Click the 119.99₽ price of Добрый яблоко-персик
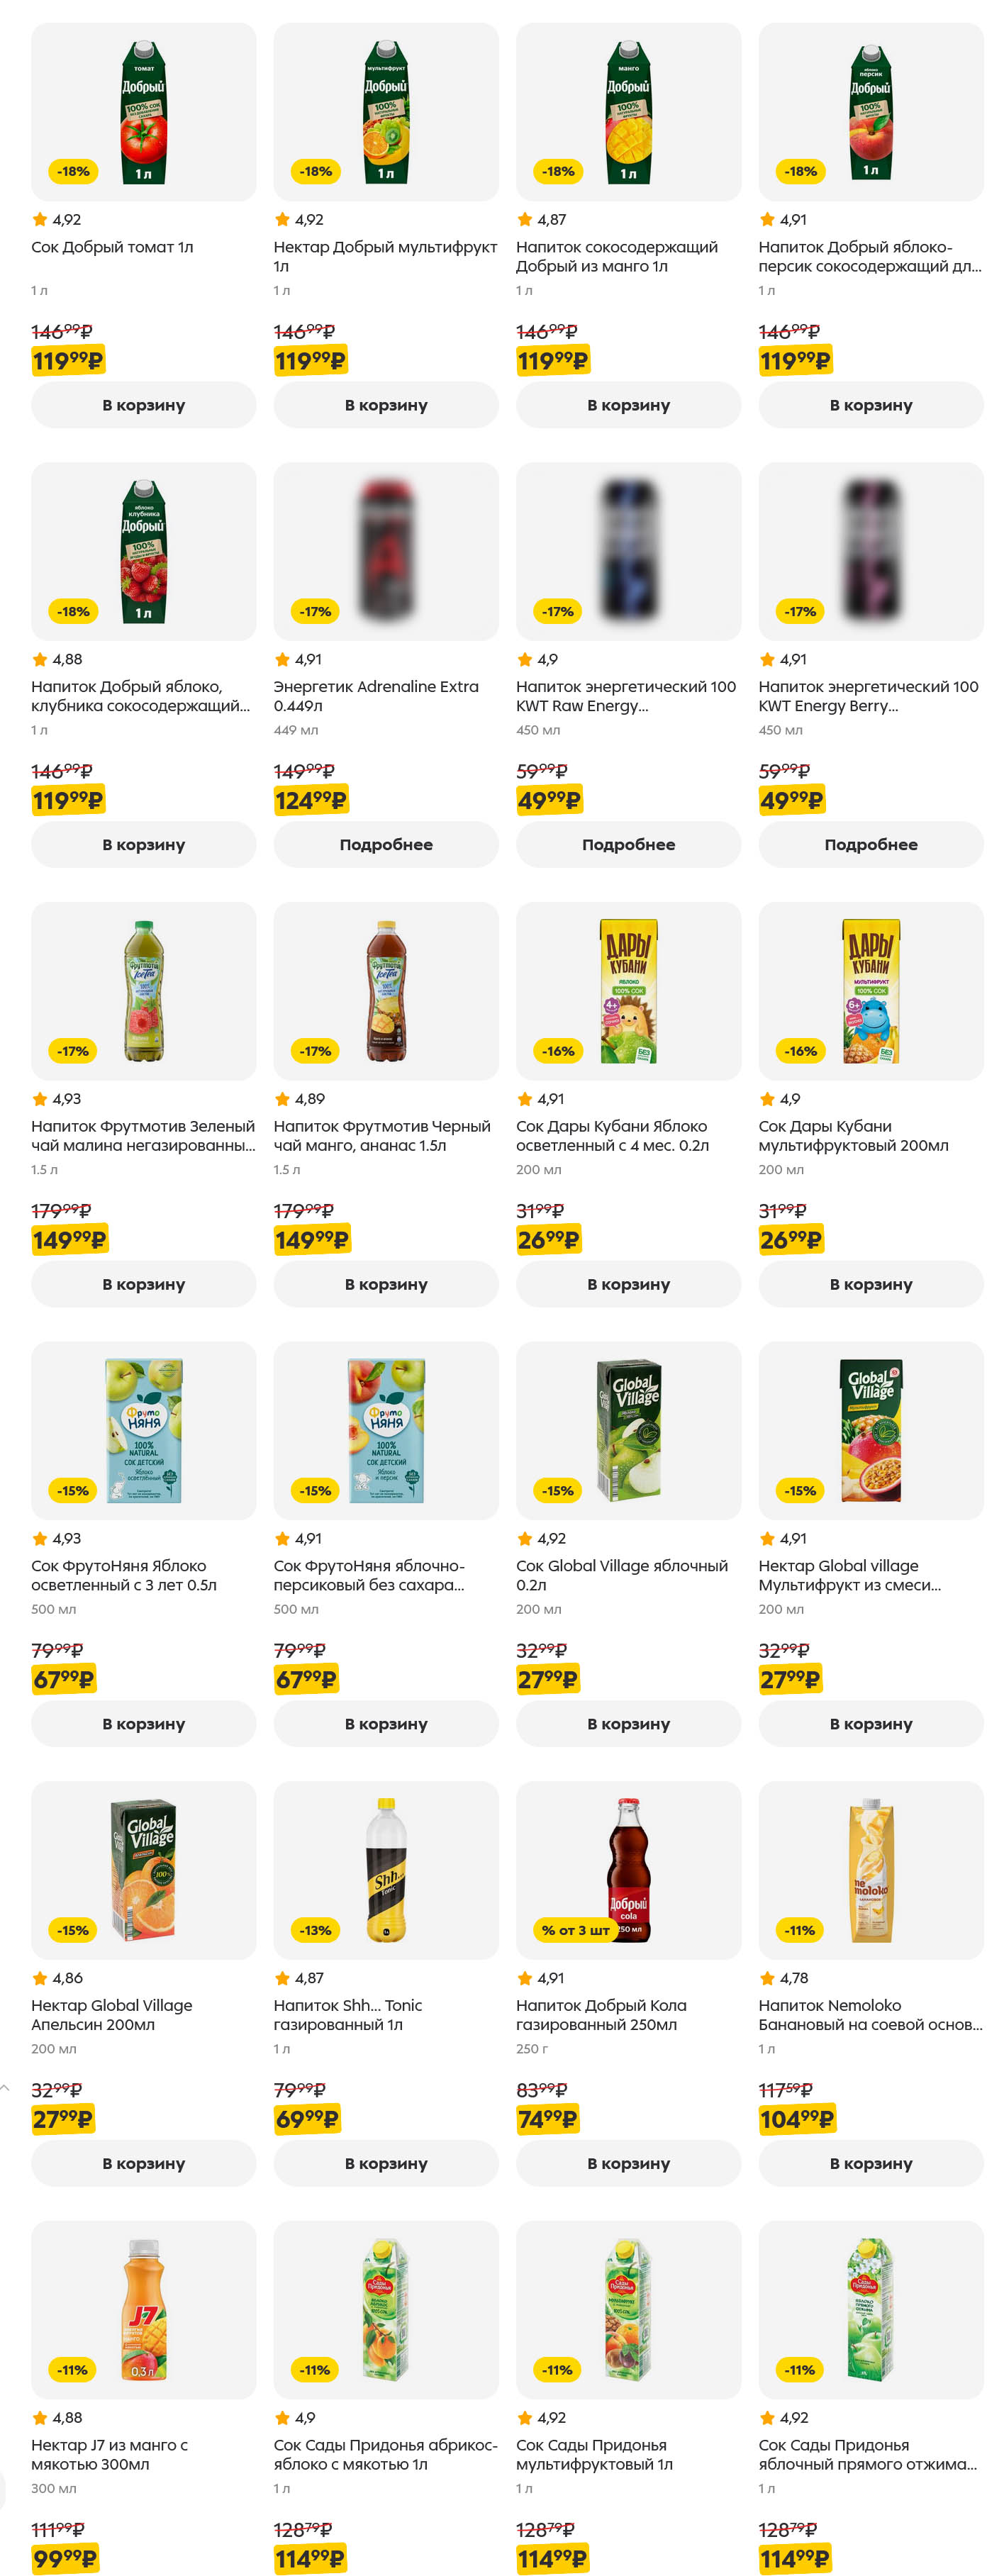The image size is (1004, 2576). (794, 360)
